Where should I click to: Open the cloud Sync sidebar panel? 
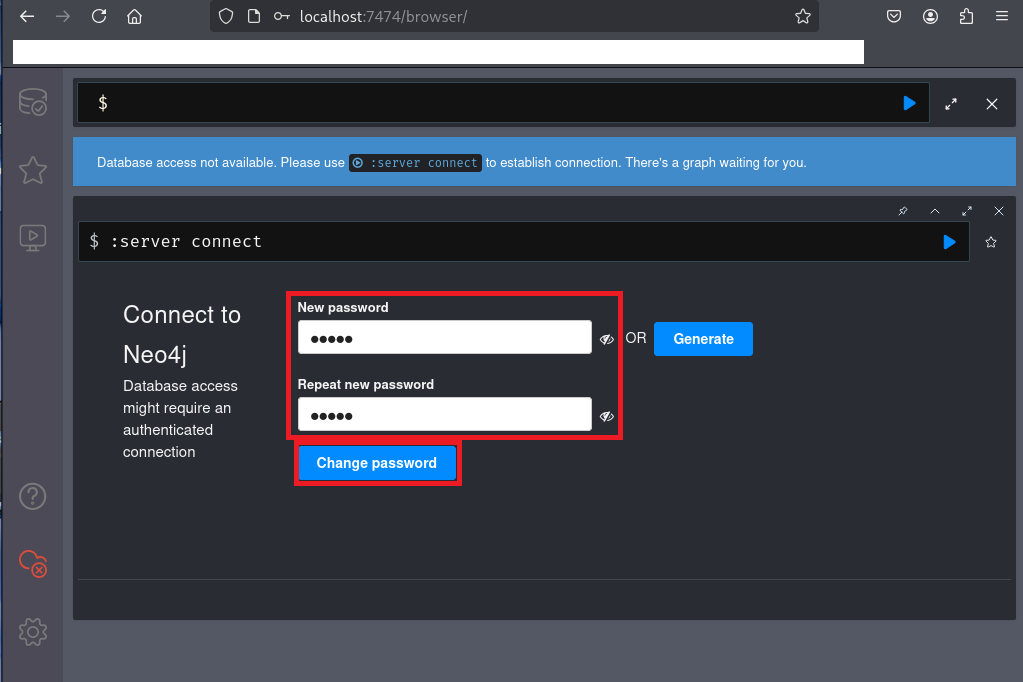[x=32, y=563]
